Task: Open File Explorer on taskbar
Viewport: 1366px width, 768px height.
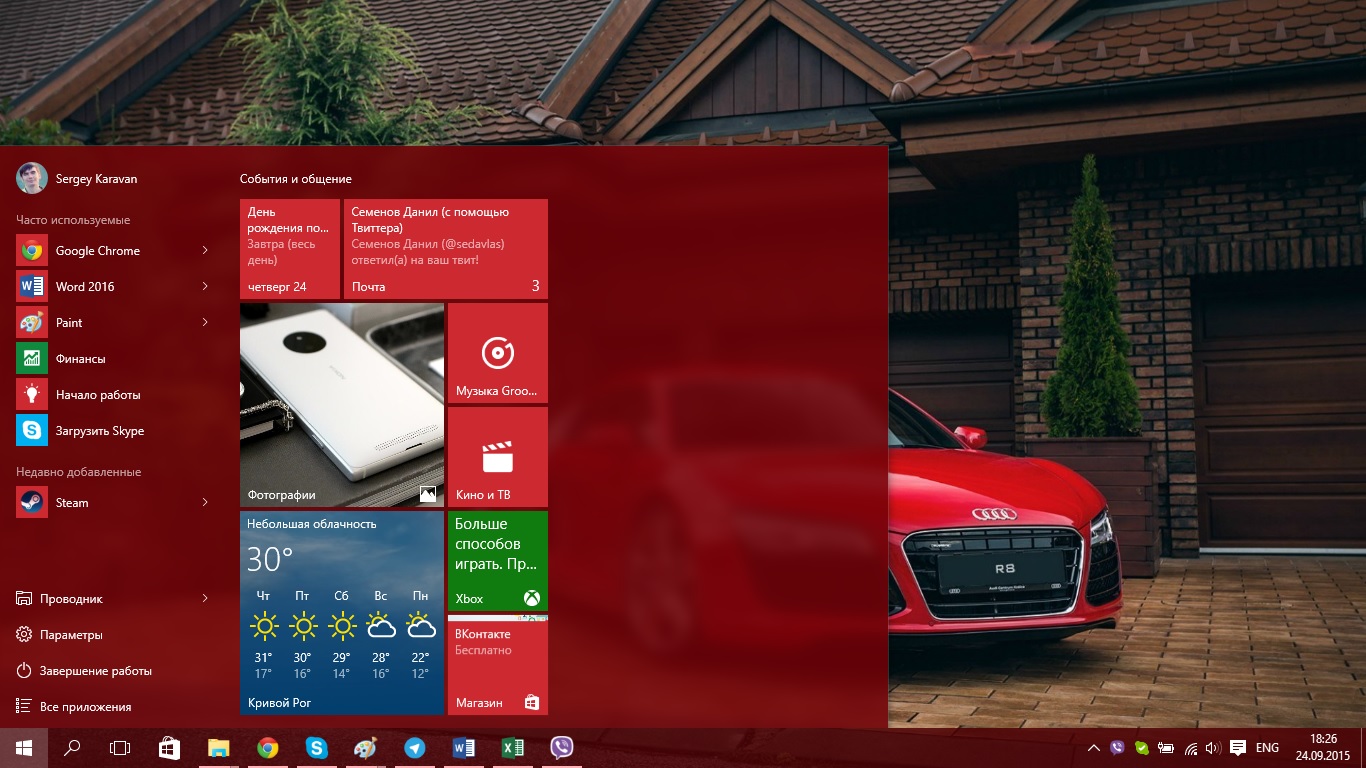Action: point(219,748)
